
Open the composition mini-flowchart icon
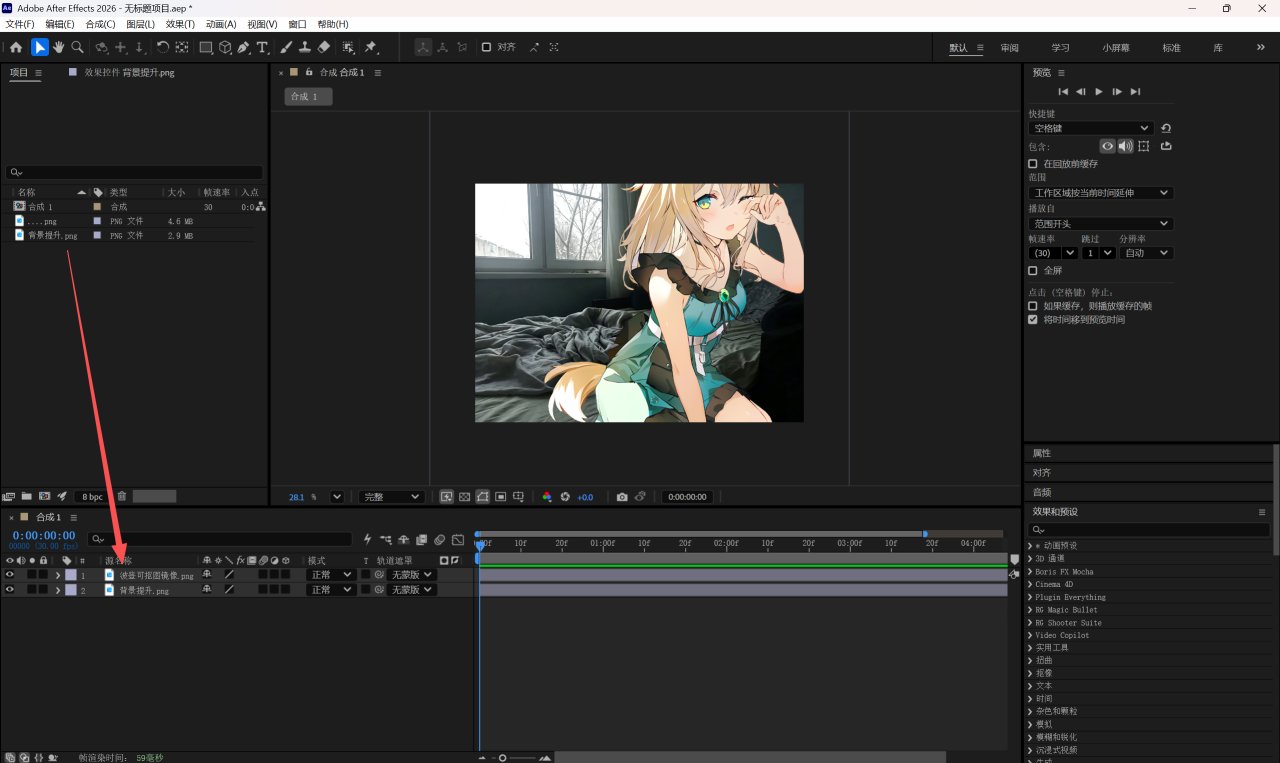pos(385,540)
